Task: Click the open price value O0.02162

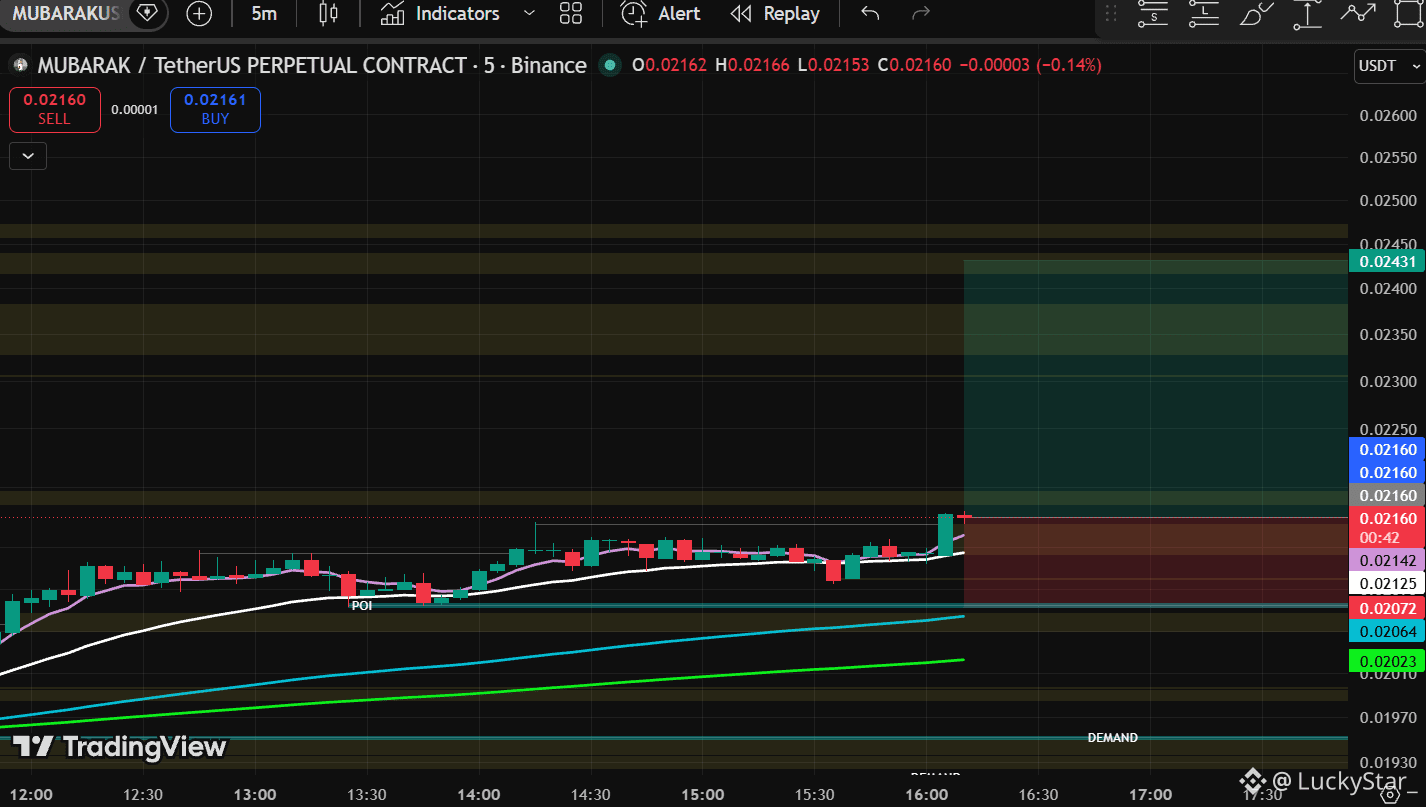Action: (x=670, y=66)
